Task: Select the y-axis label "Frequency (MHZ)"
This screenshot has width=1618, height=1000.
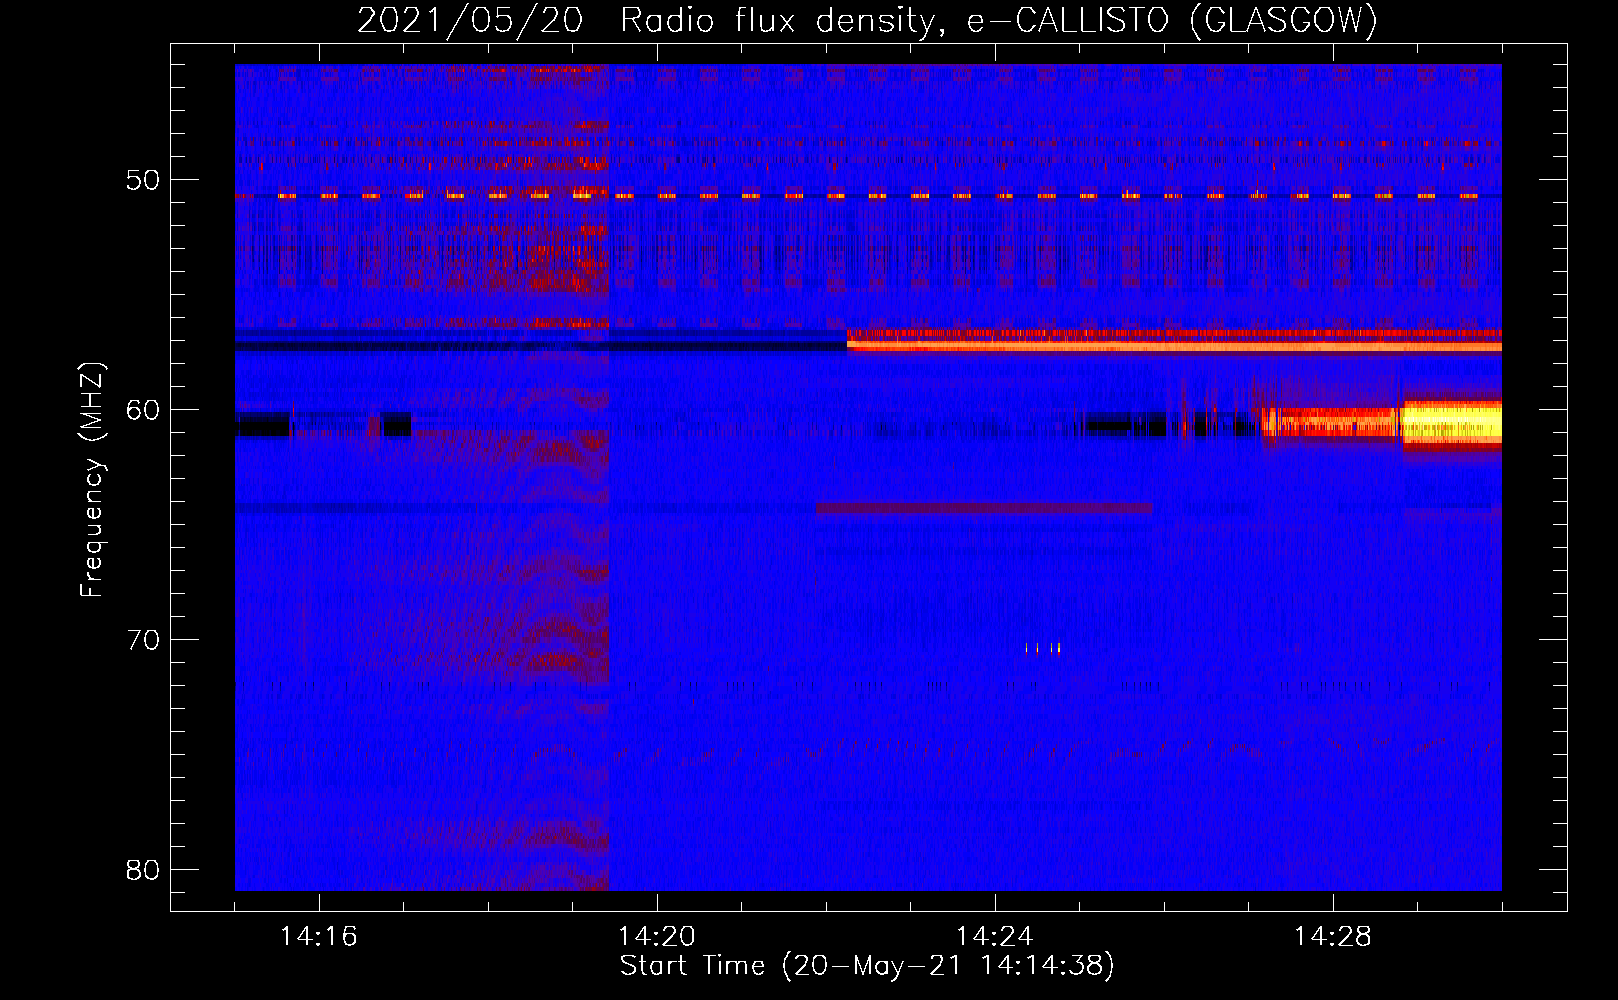Action: click(x=91, y=480)
